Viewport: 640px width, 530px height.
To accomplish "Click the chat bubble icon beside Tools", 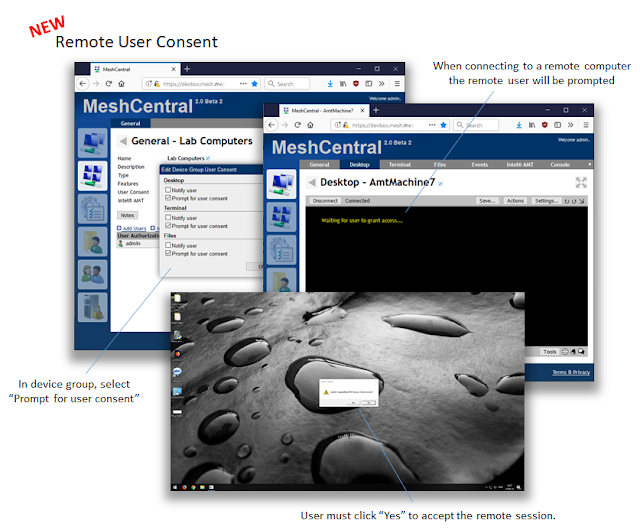I will tap(581, 352).
